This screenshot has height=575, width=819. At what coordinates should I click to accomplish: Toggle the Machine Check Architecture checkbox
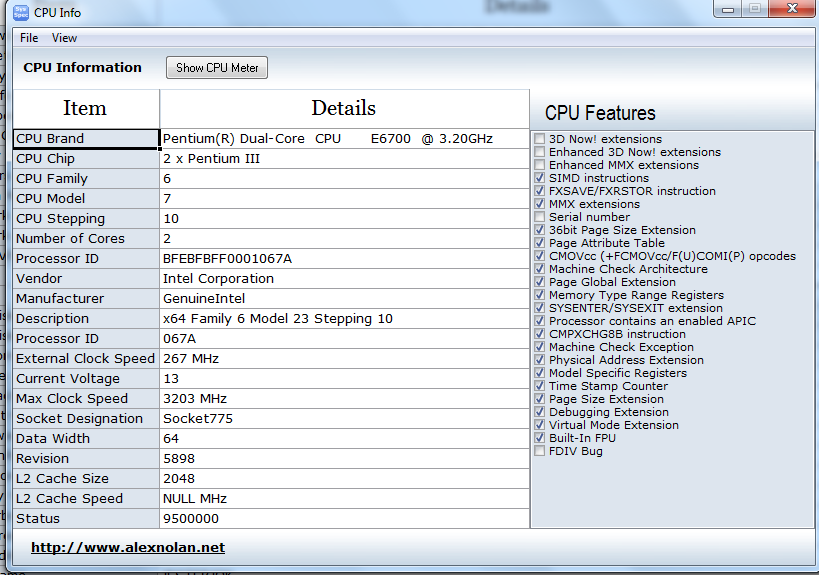pyautogui.click(x=540, y=269)
